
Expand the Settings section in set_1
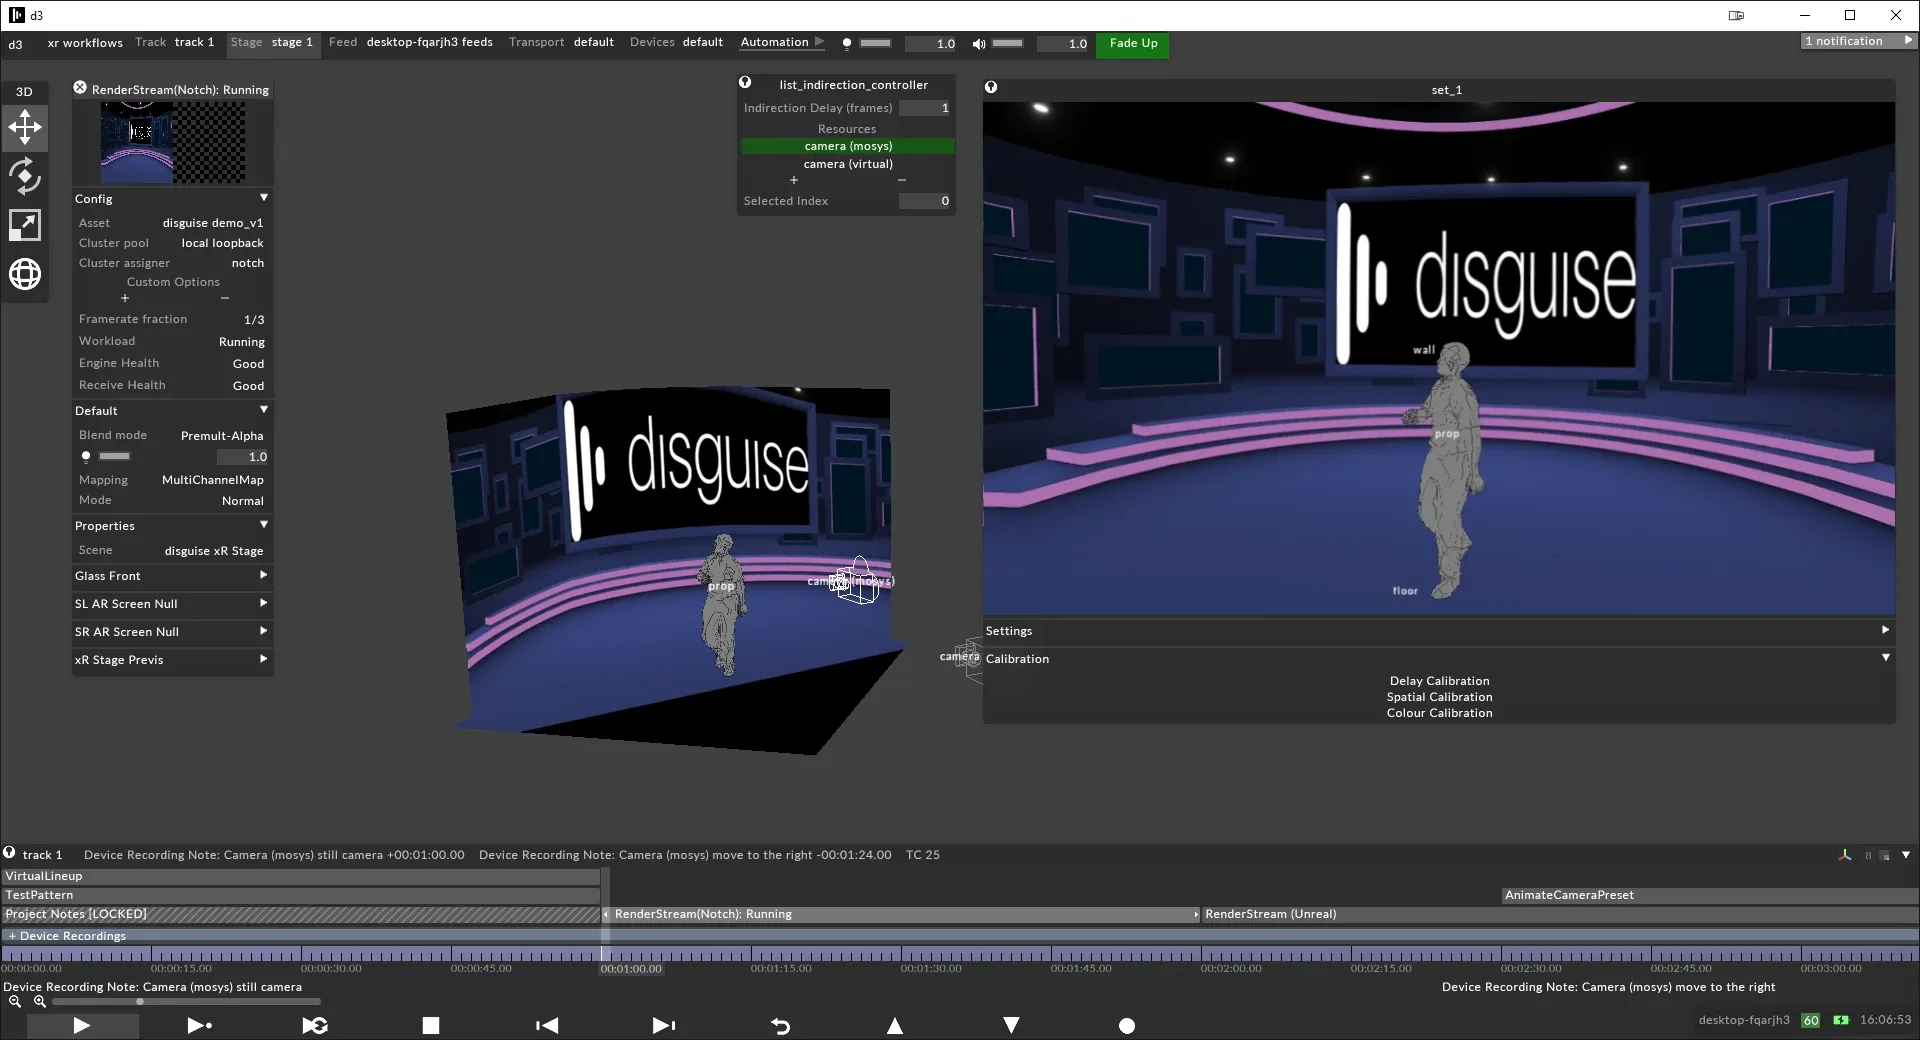tap(1885, 630)
